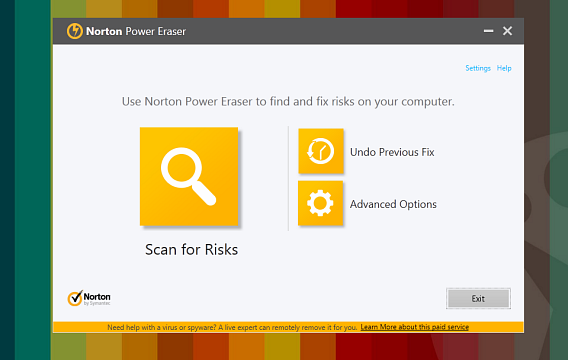Click the 'Use Norton Power Eraser to find' heading
The image size is (568, 360).
coord(288,101)
